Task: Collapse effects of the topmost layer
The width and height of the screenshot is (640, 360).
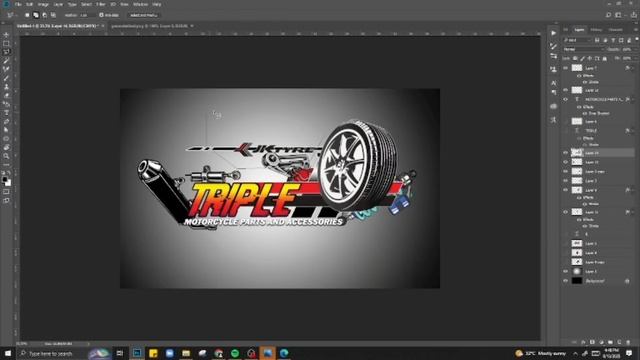Action: 633,68
